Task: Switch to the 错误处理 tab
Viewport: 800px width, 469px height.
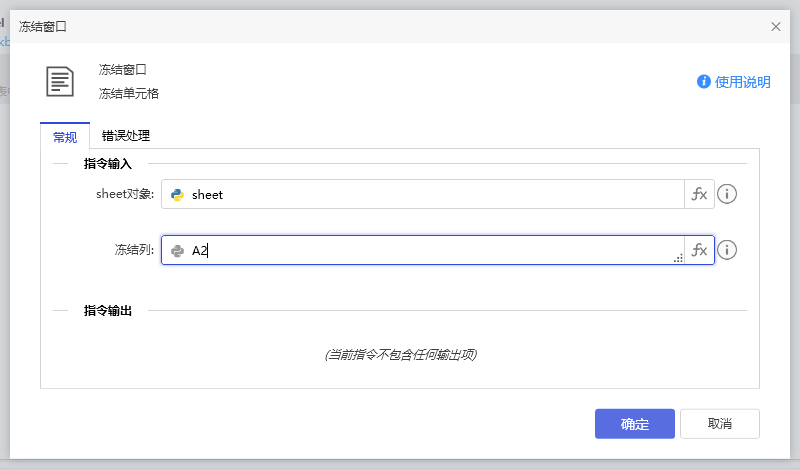Action: pyautogui.click(x=126, y=136)
